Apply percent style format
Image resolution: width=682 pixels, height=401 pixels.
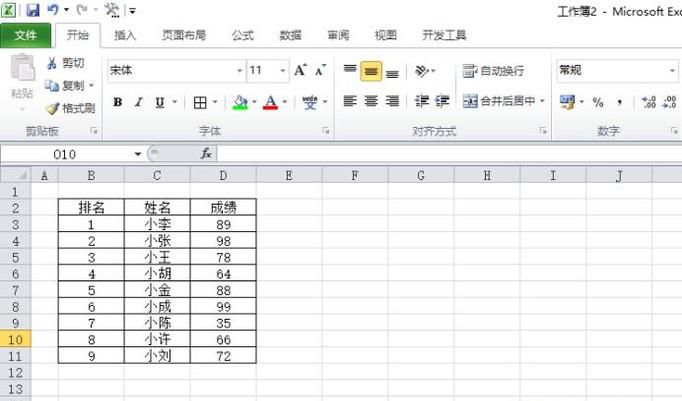click(598, 103)
